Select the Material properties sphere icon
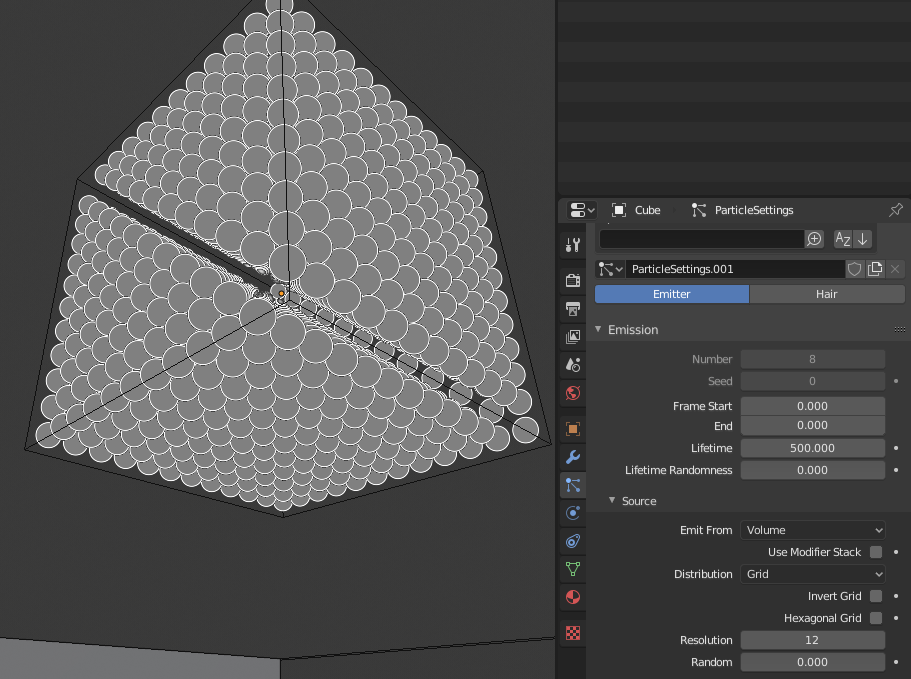911x679 pixels. point(572,596)
